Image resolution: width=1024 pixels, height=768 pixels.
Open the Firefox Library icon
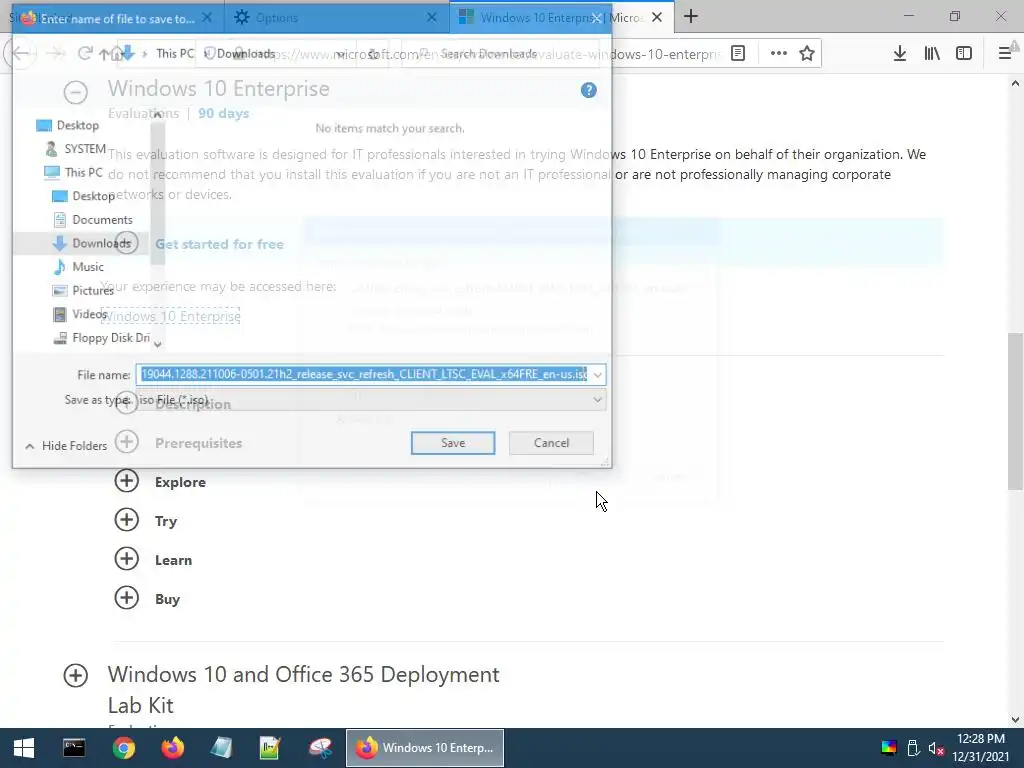932,54
